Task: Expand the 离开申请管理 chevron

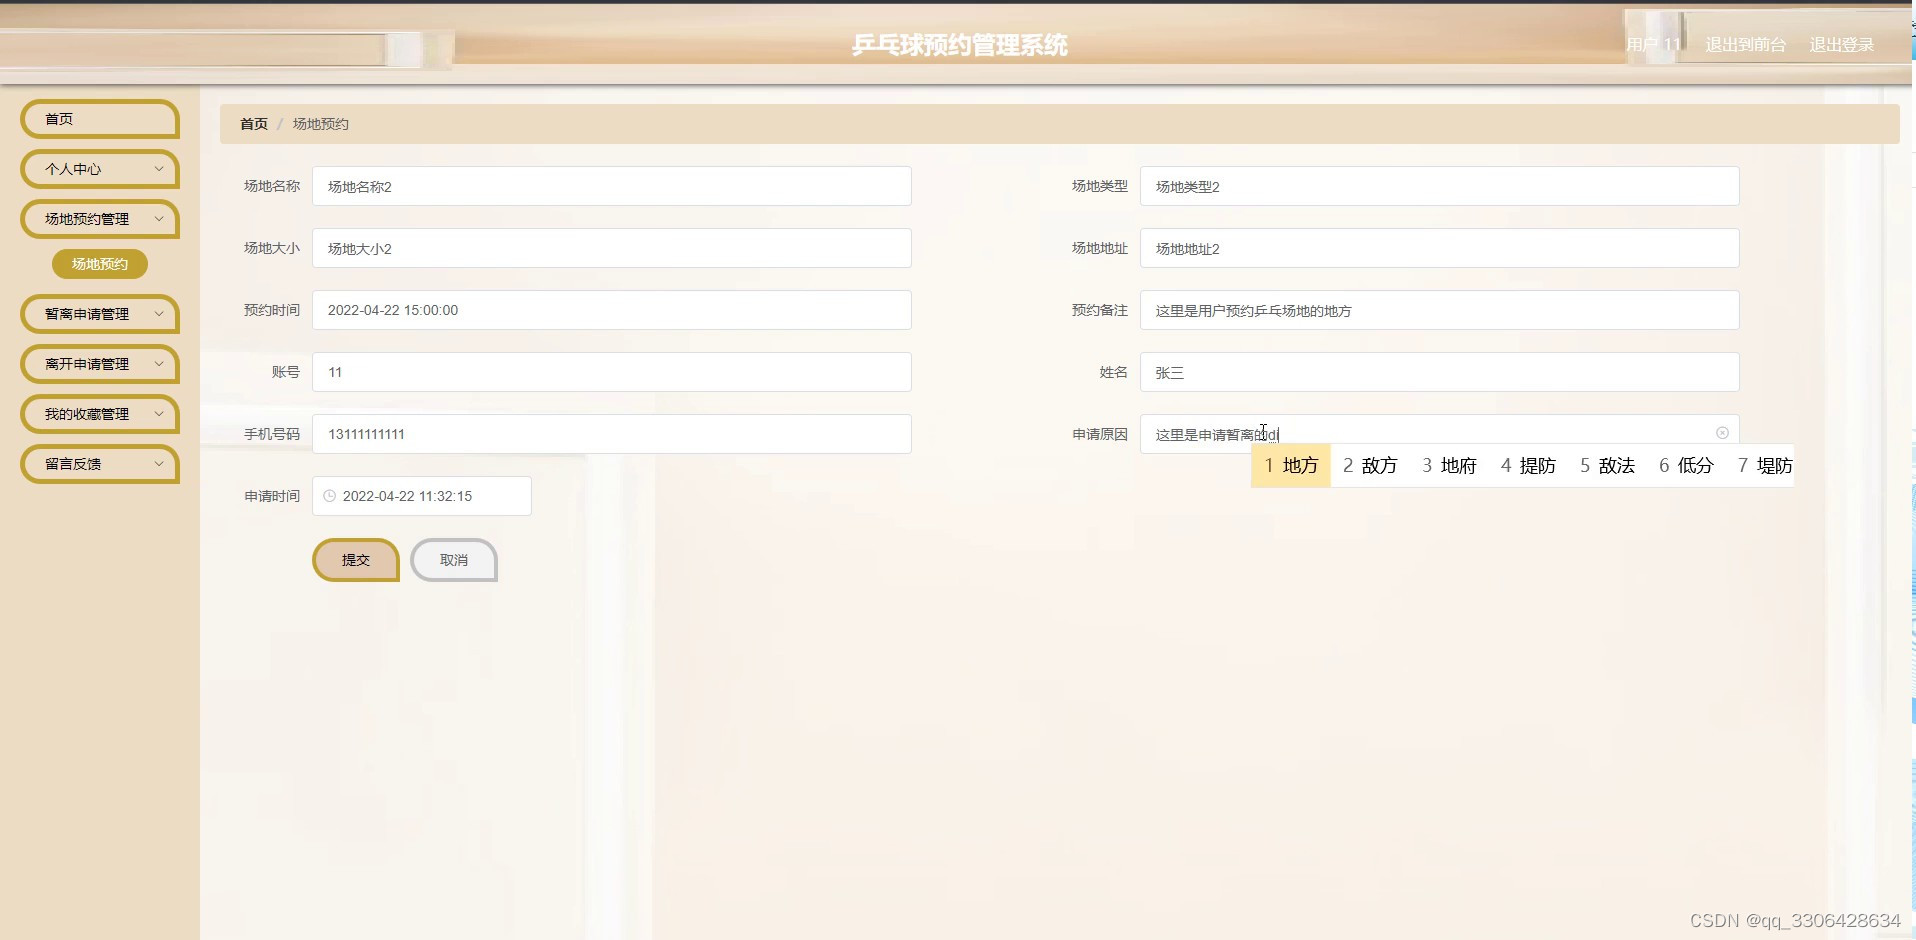Action: pos(158,364)
